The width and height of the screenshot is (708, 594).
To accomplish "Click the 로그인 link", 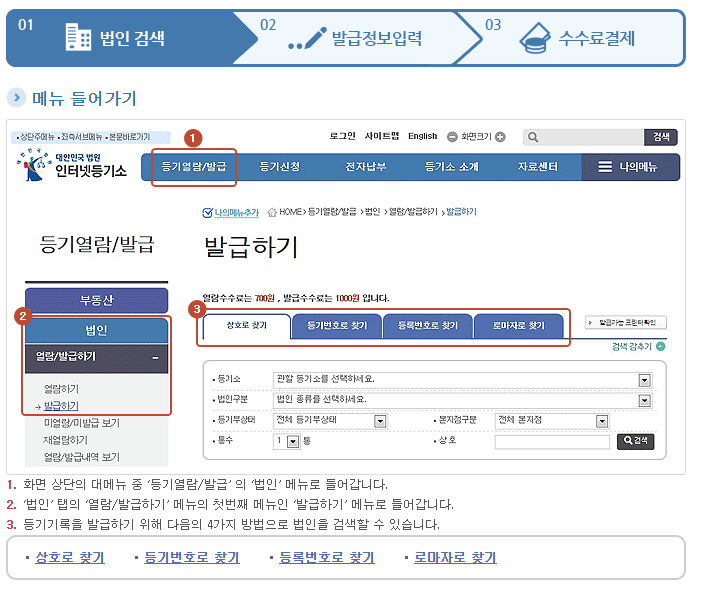I will (342, 136).
